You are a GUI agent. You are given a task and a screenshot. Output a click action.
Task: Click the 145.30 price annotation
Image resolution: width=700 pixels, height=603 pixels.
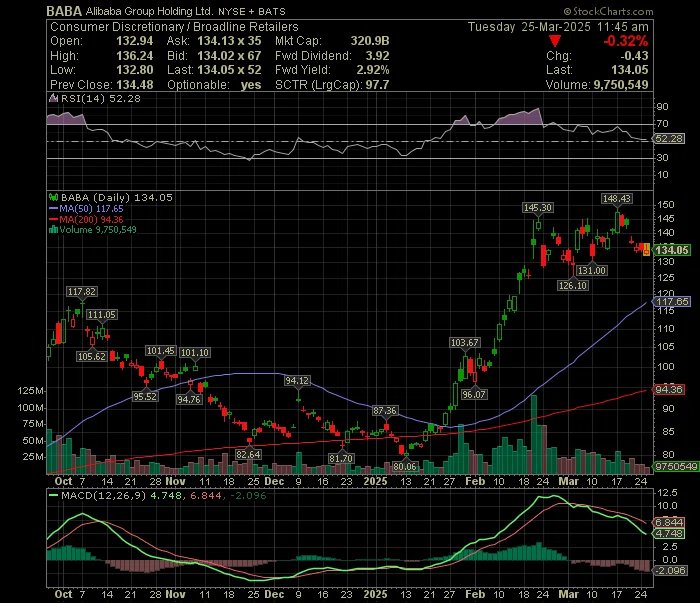pyautogui.click(x=538, y=208)
